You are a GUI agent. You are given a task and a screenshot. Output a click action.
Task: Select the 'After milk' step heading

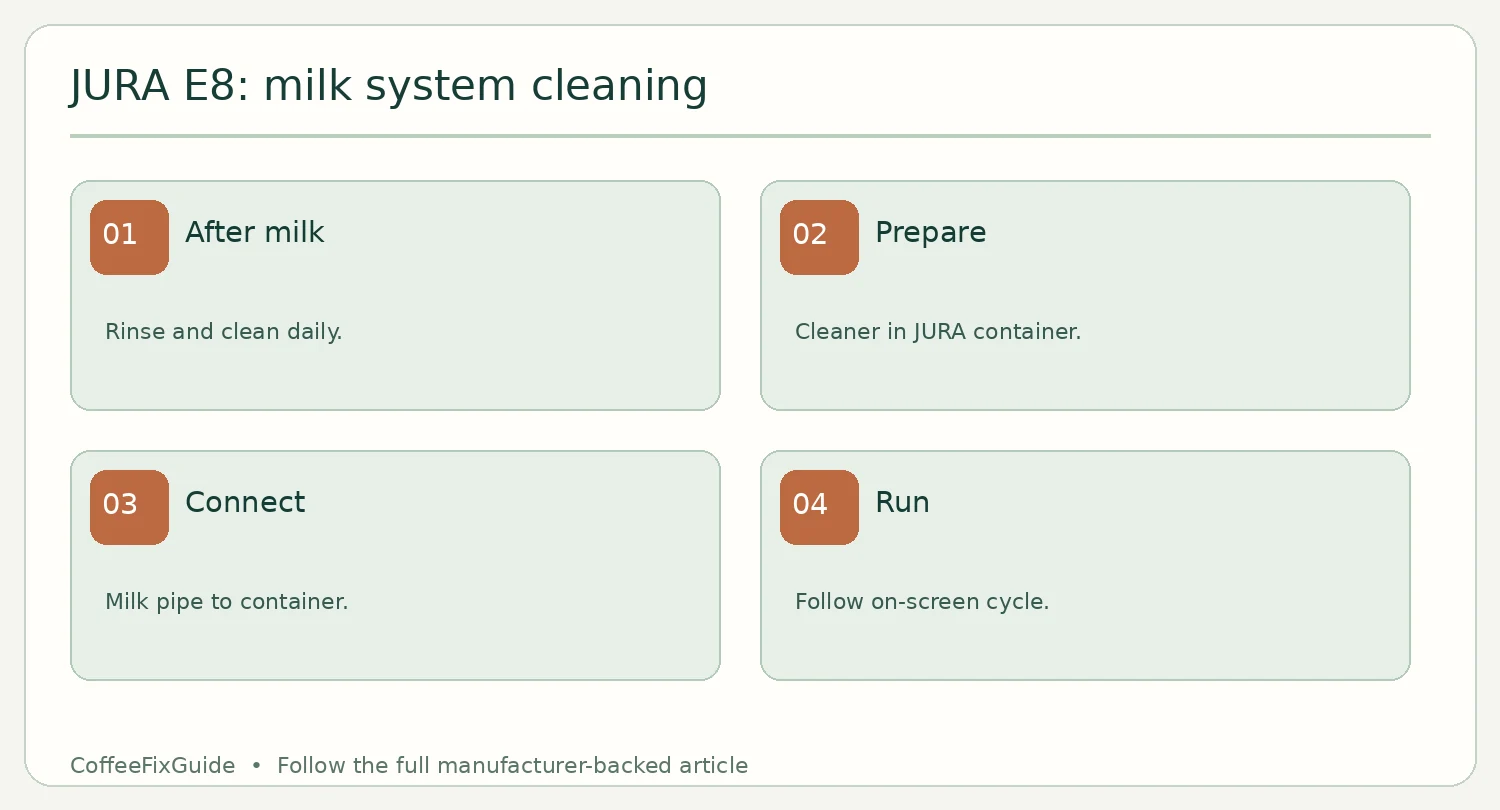255,233
